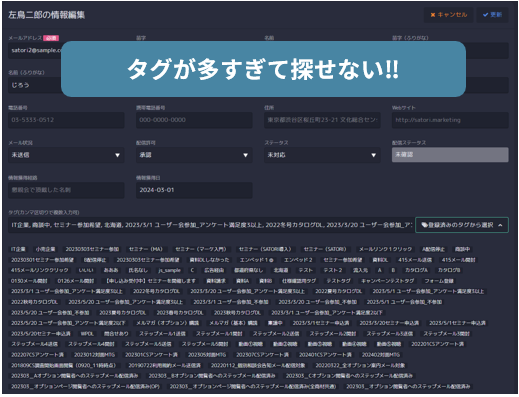Select the セミナー (SATORI) tag
Image resolution: width=519 pixels, height=397 pixels.
click(325, 249)
